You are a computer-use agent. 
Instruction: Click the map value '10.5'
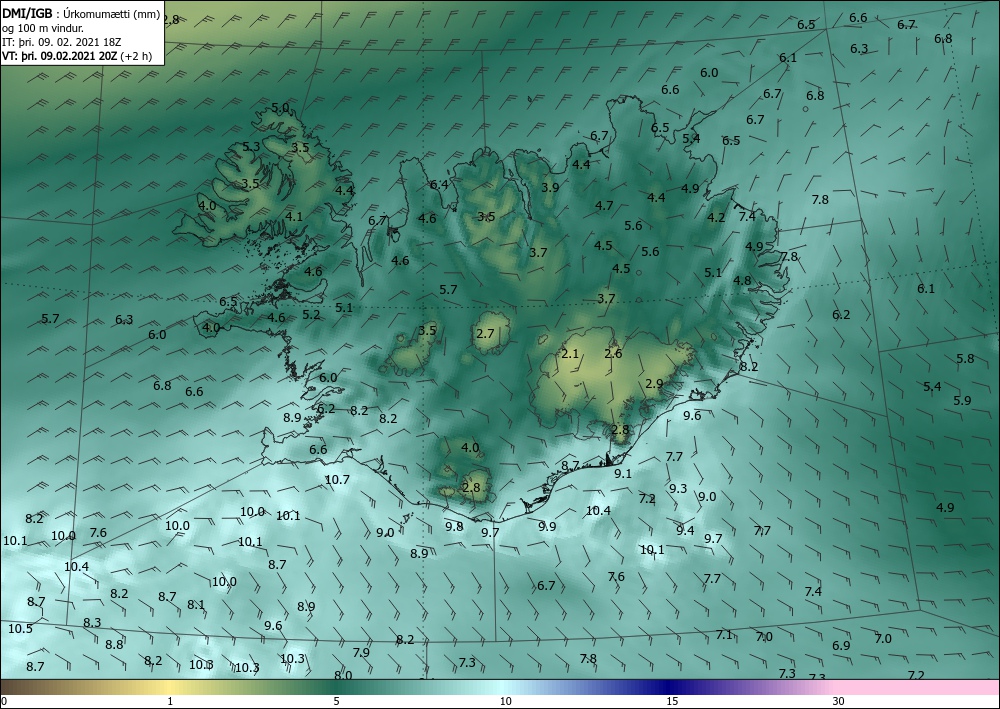[20, 628]
